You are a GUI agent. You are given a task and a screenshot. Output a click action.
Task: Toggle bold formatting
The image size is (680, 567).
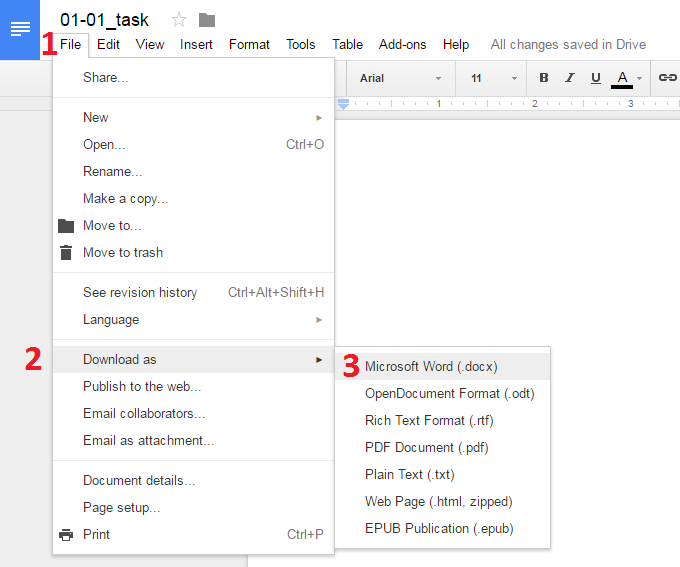(x=544, y=78)
